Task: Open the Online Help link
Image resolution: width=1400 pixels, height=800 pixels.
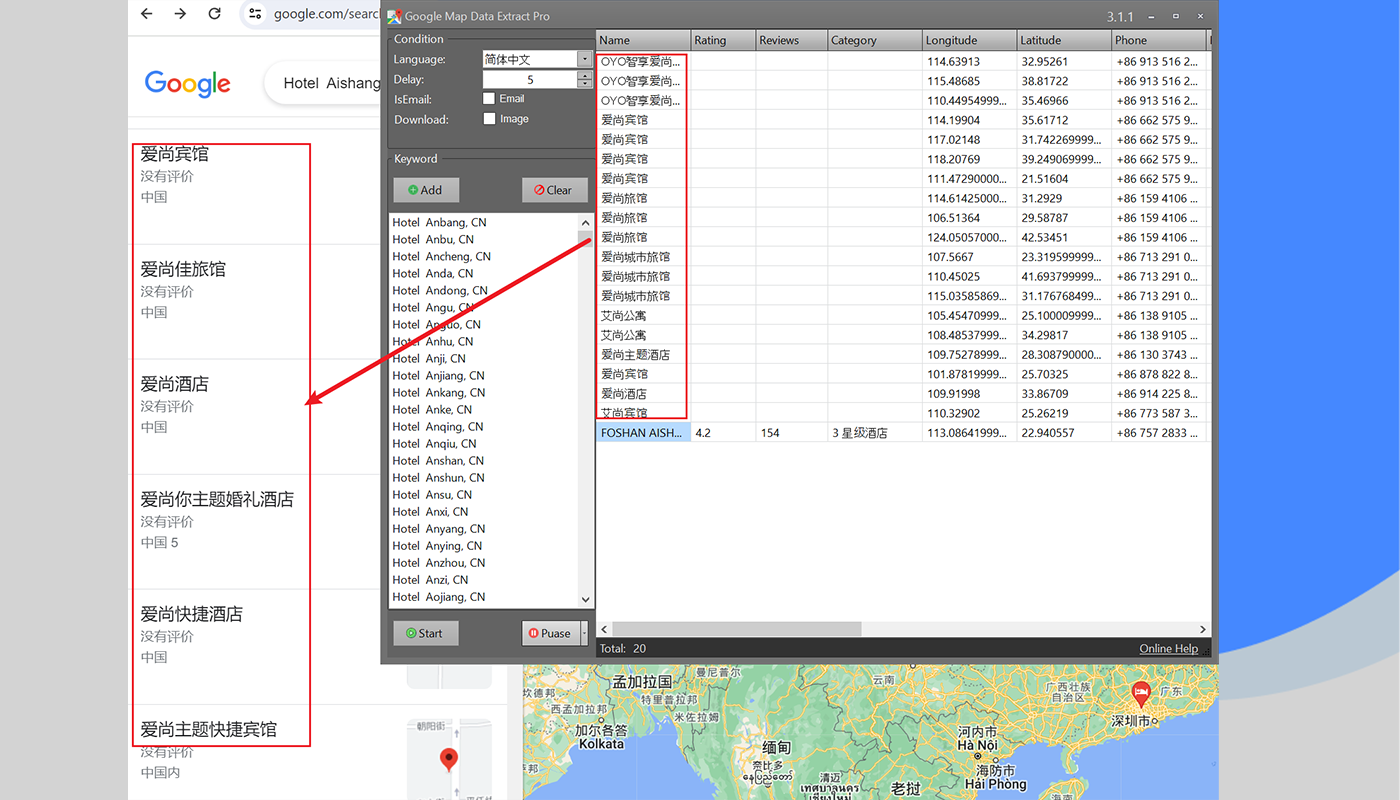Action: tap(1168, 649)
